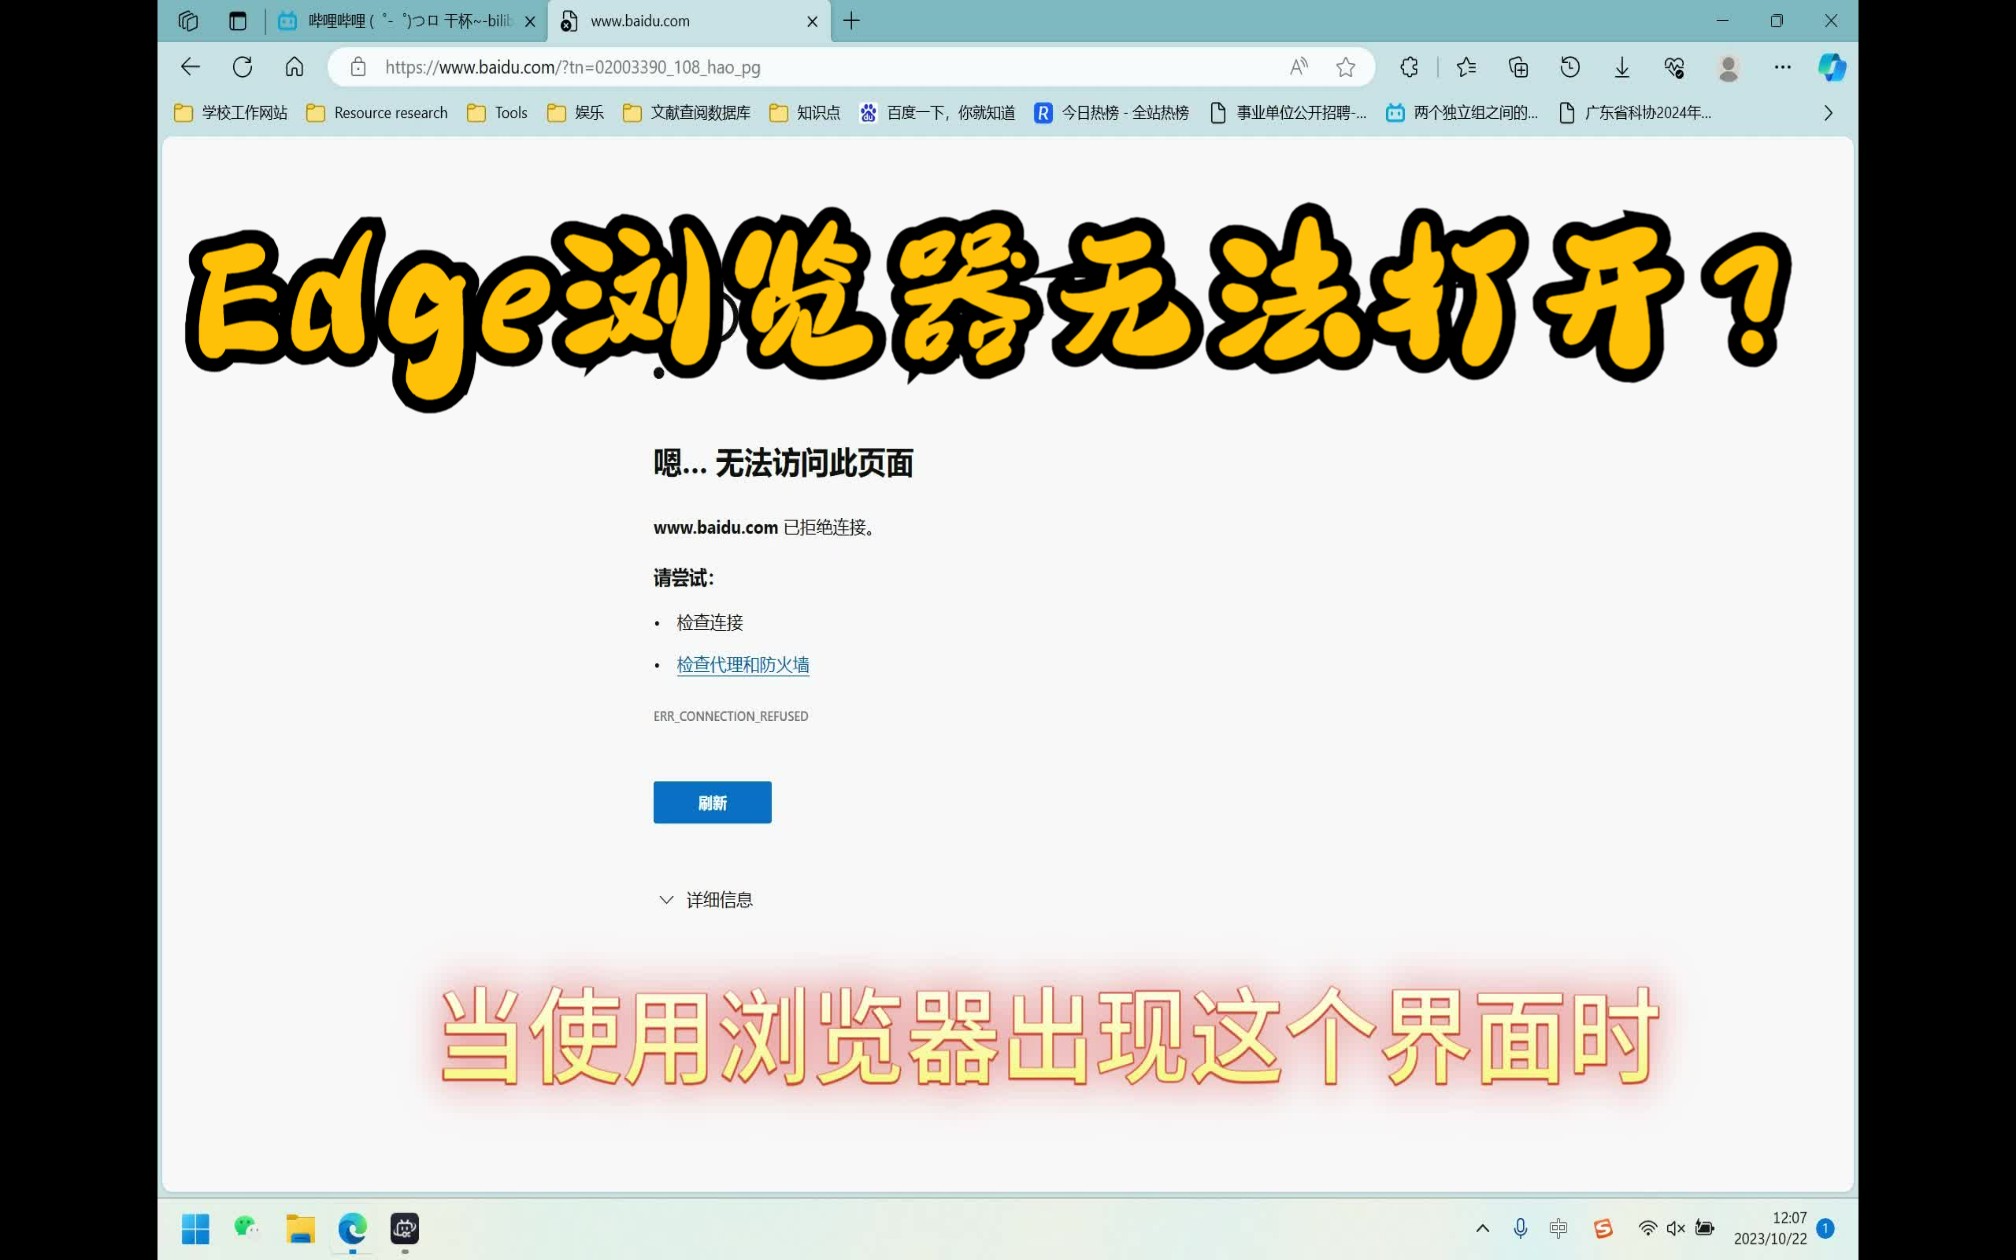This screenshot has height=1260, width=2016.
Task: Open File Explorer from taskbar
Action: click(x=300, y=1230)
